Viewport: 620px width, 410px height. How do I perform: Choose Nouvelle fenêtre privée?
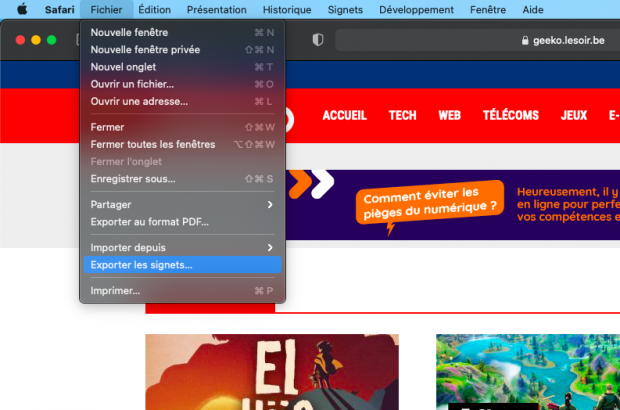pos(182,50)
